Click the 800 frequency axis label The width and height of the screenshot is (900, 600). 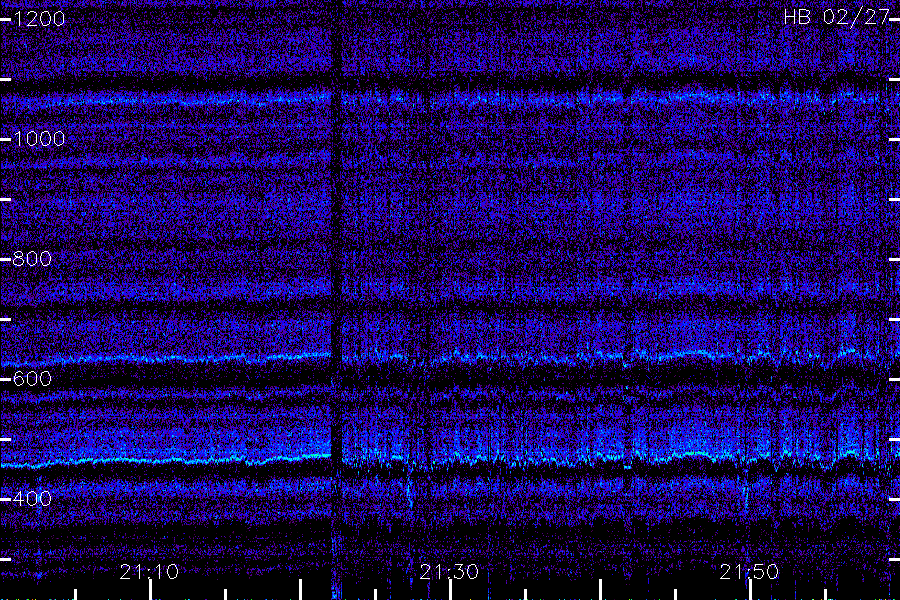coord(32,259)
